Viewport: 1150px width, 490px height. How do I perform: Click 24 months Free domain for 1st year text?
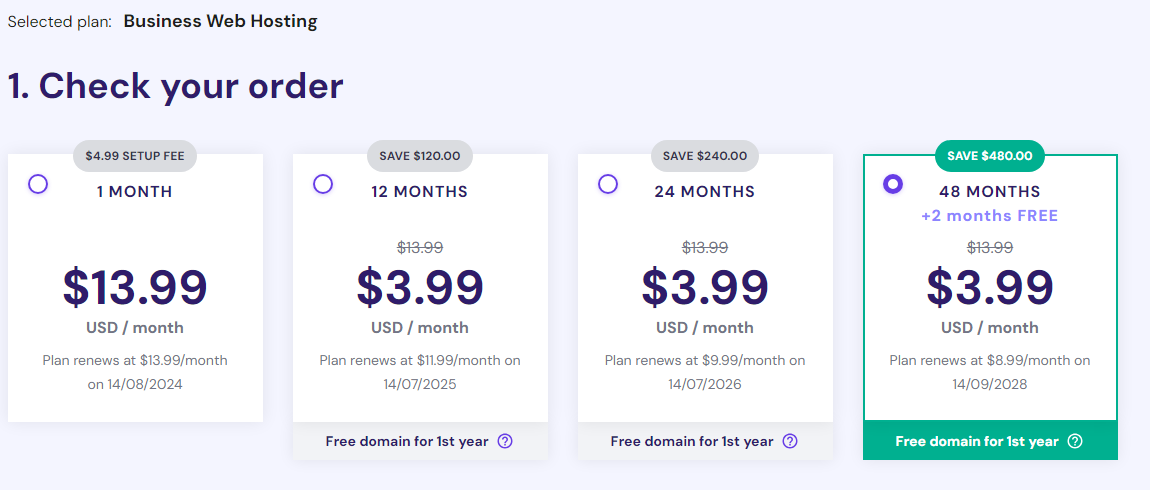point(692,442)
